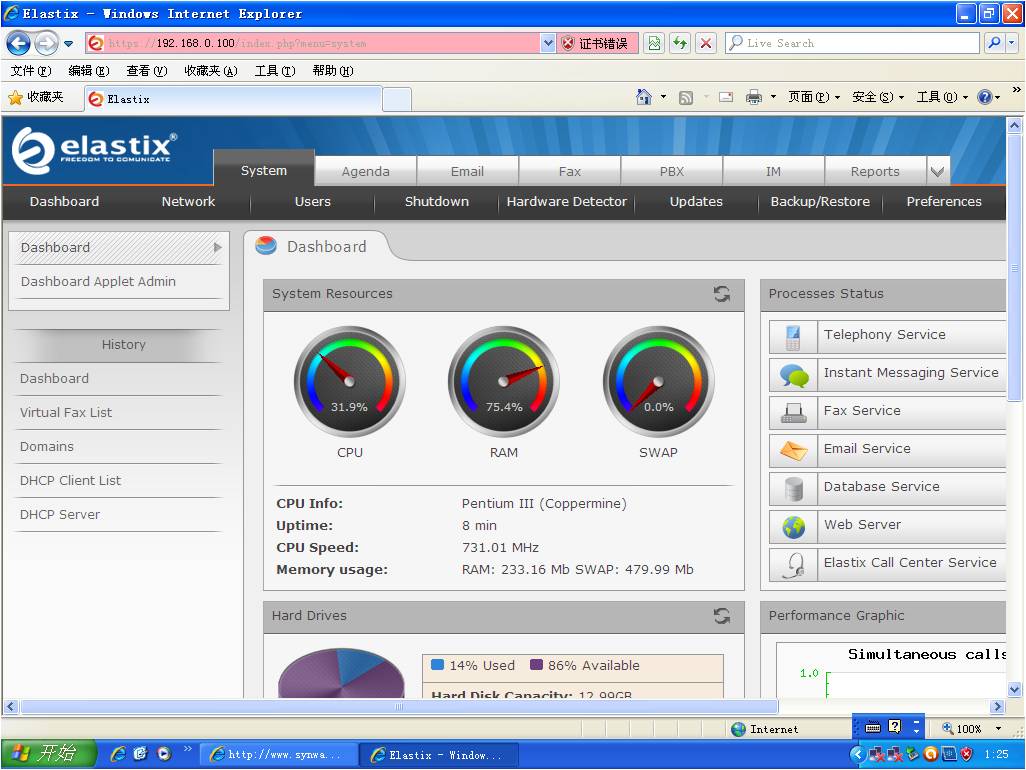Click the blue 14% Used legend swatch
The width and height of the screenshot is (1026, 770).
click(438, 665)
